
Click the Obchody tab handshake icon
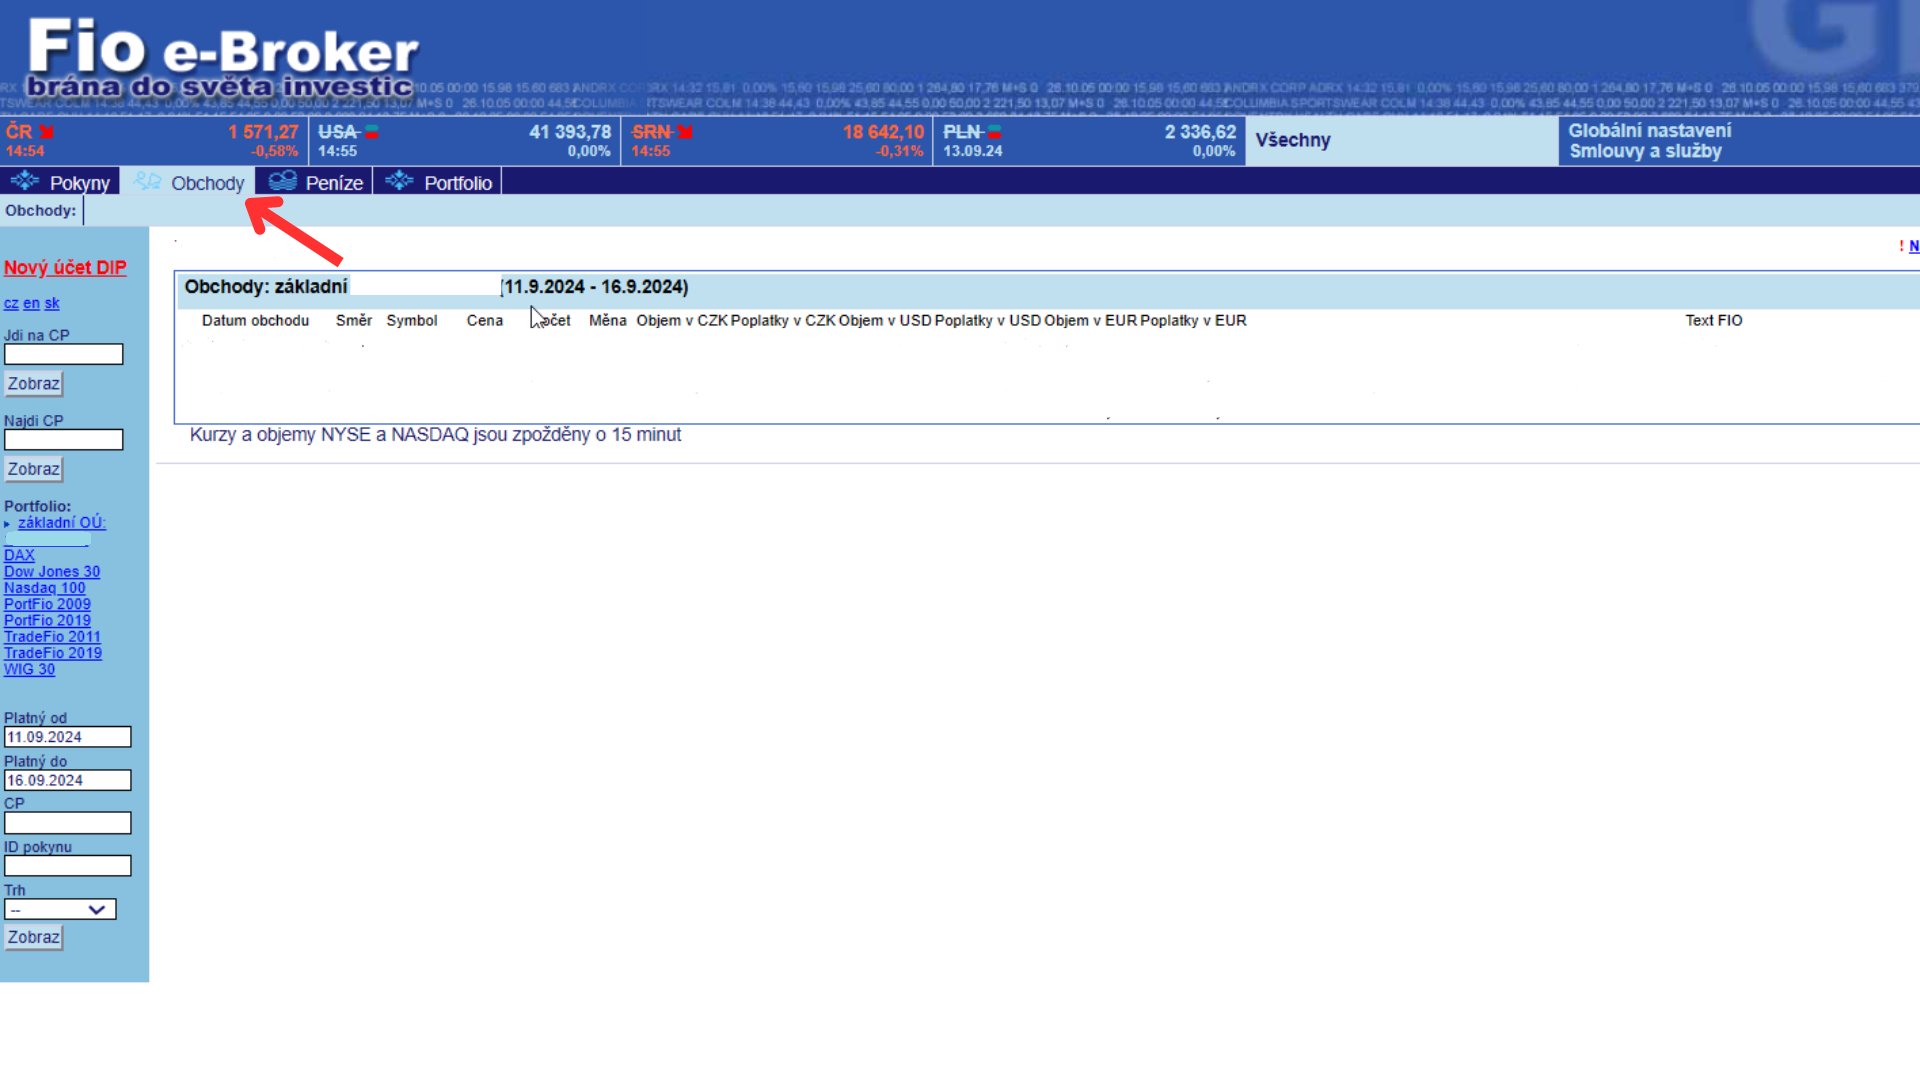point(147,181)
